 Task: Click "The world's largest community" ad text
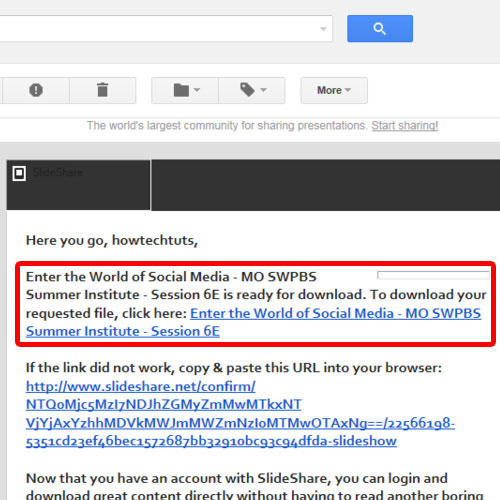(227, 126)
